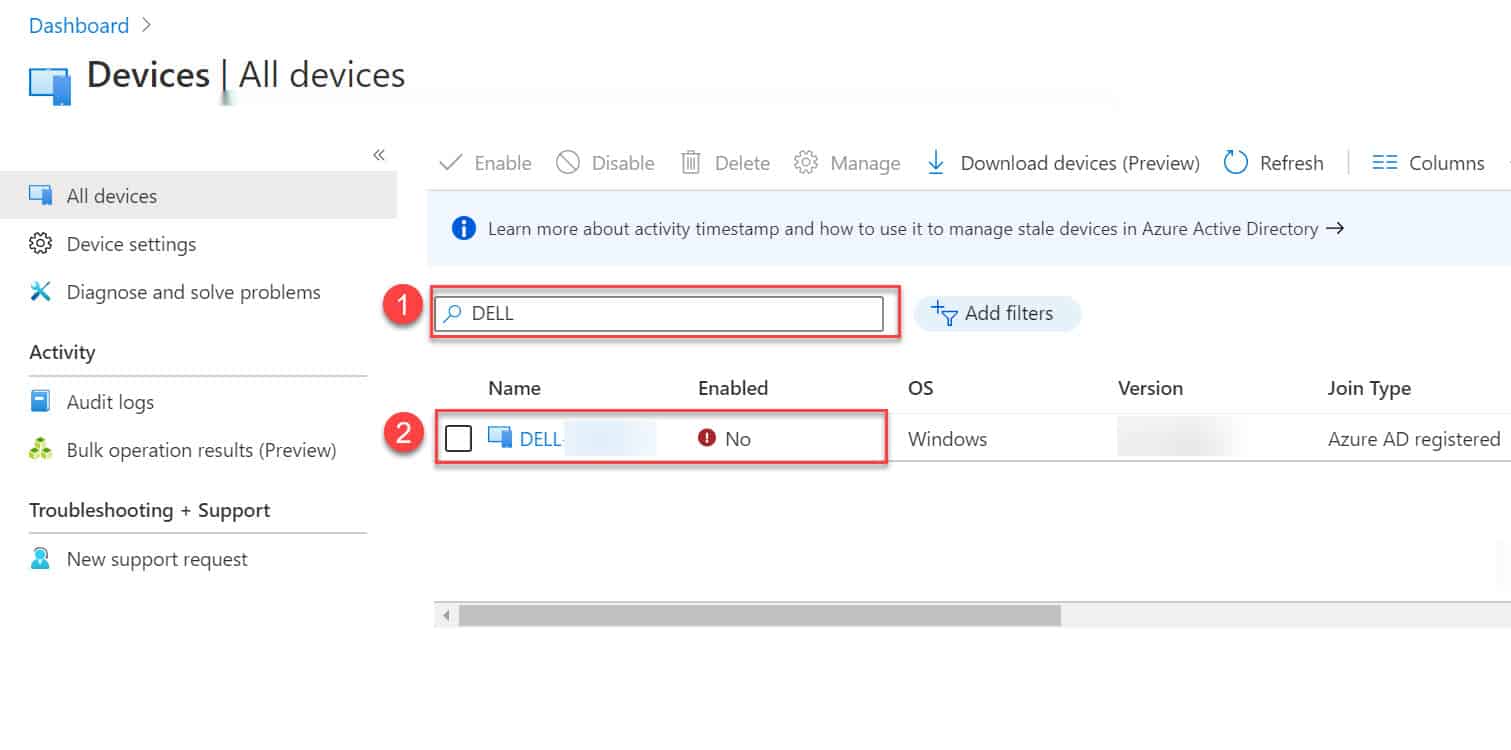Open New support request
This screenshot has width=1511, height=750.
[x=157, y=559]
